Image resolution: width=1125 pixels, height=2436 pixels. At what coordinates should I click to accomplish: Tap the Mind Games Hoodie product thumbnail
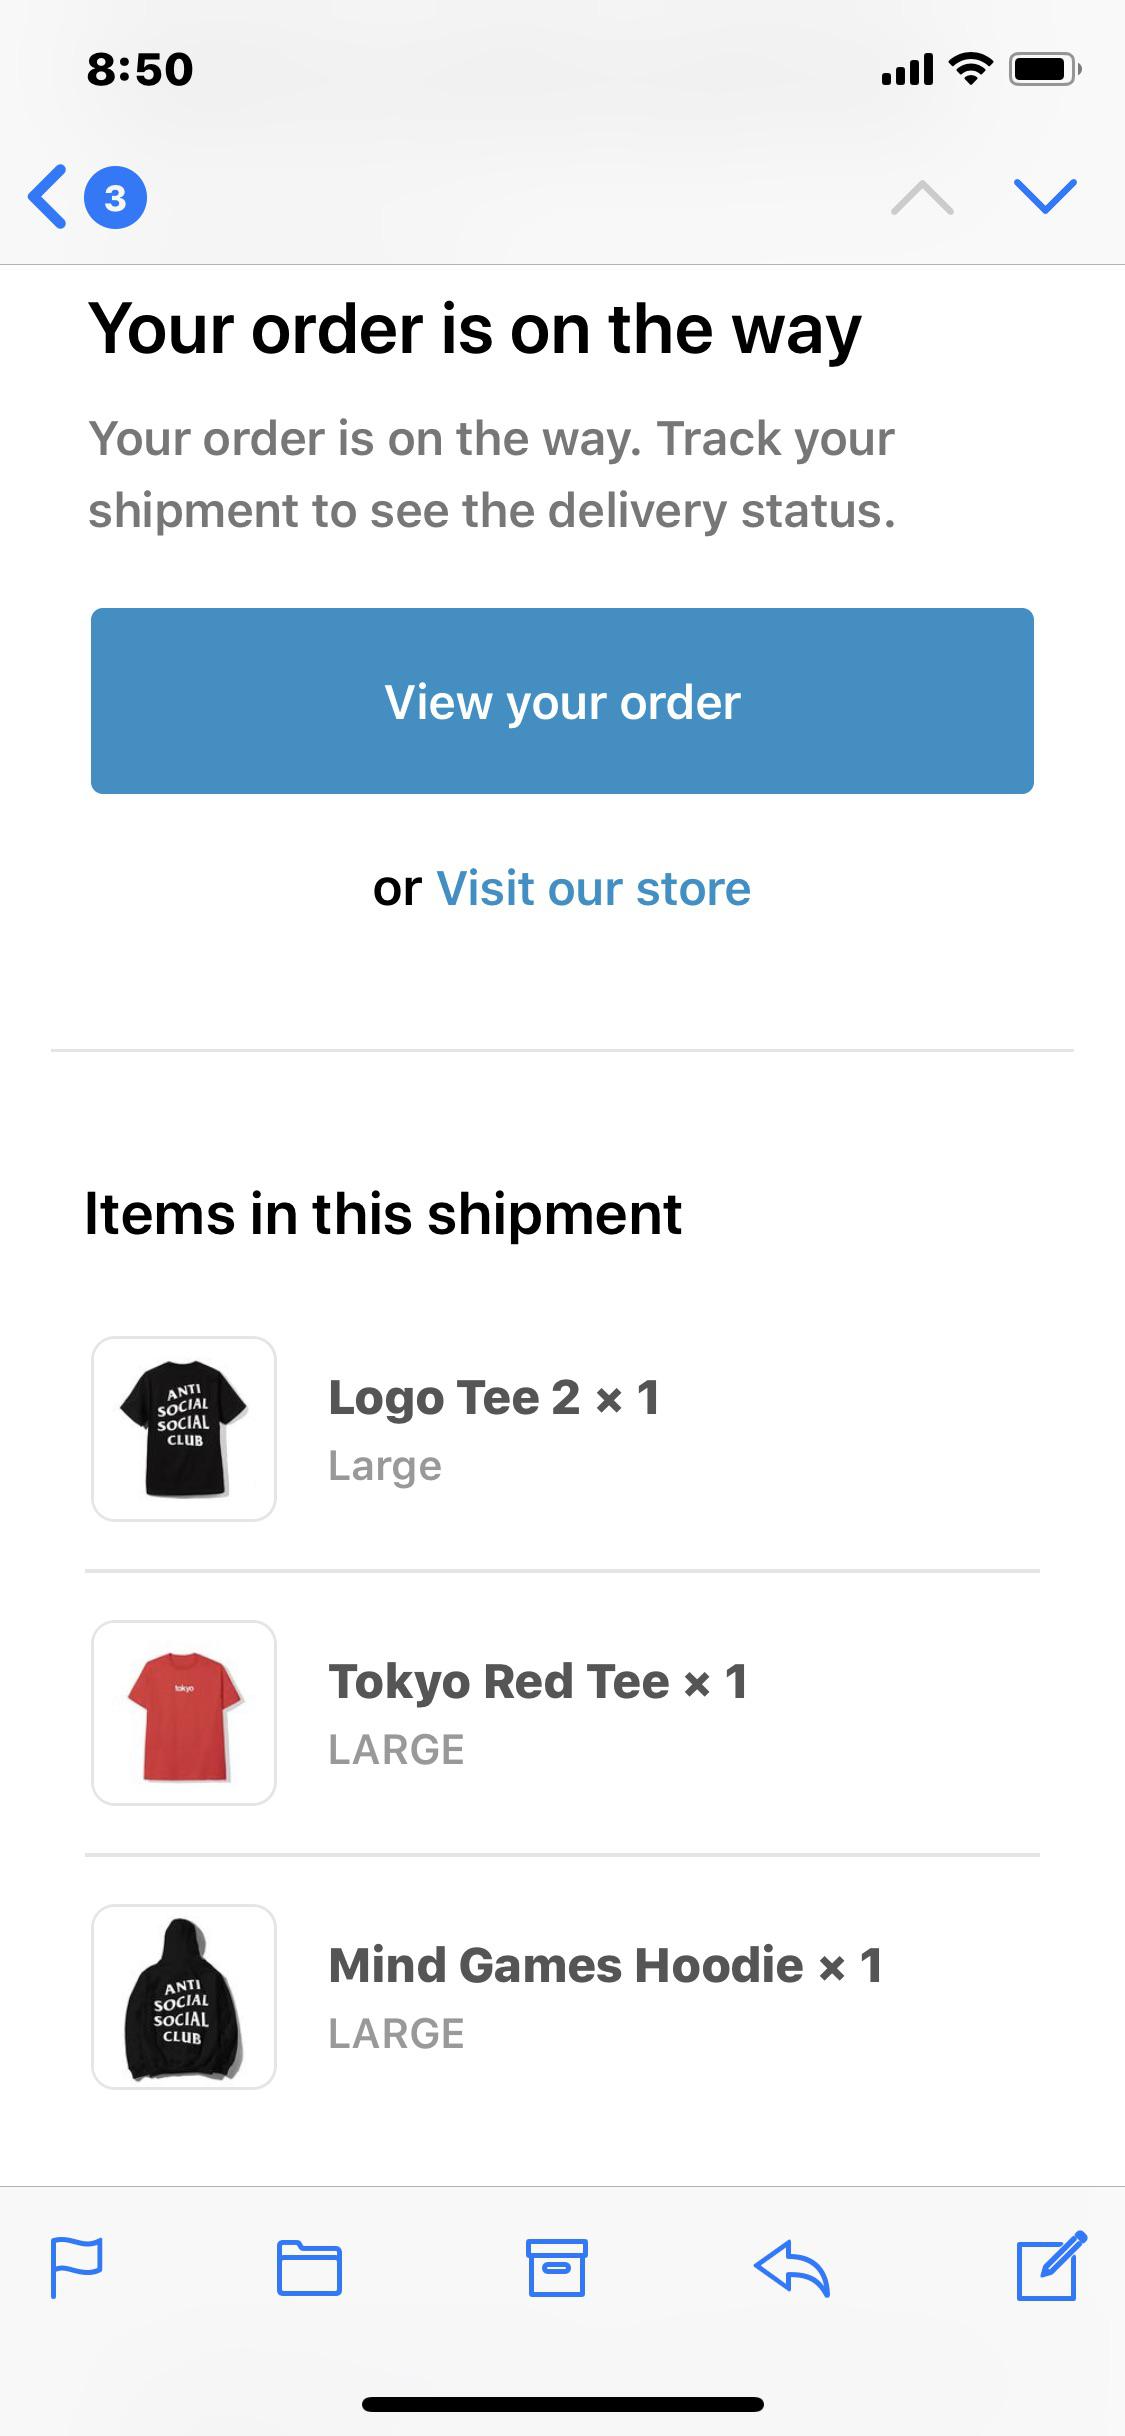184,1997
